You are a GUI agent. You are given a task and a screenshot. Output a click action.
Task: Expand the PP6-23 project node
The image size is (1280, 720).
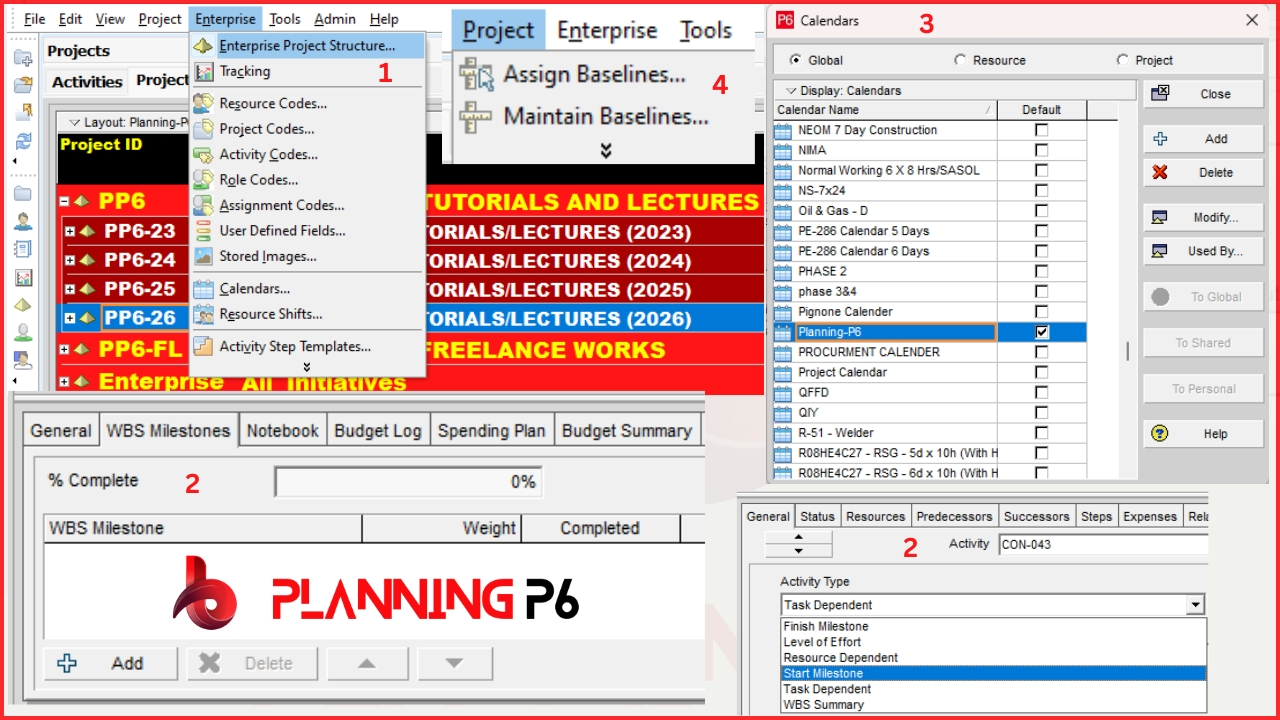click(70, 232)
